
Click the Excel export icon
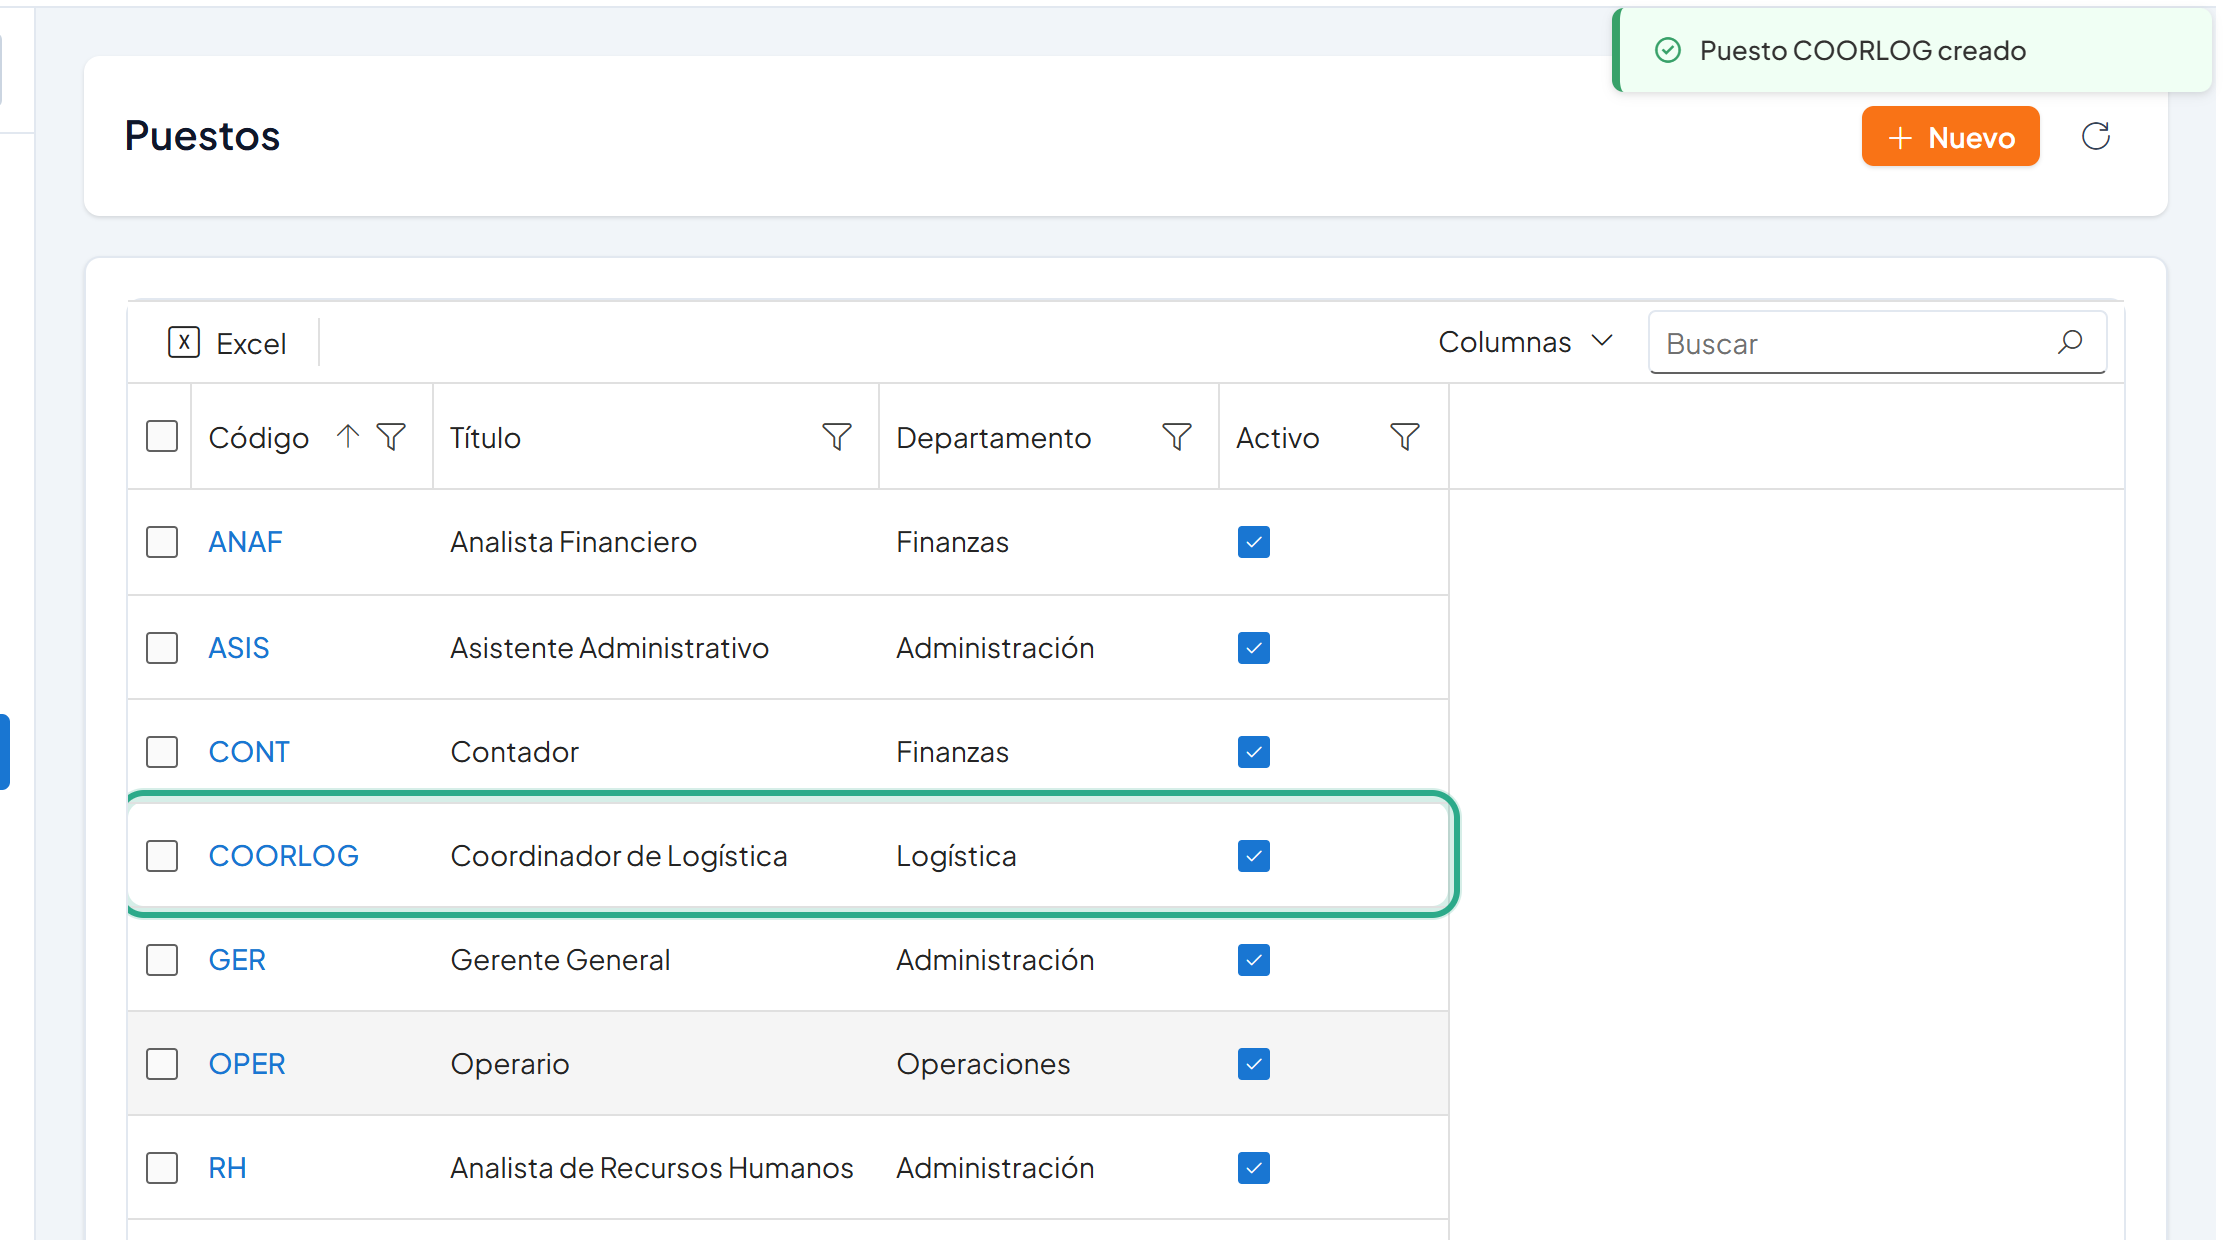point(184,342)
